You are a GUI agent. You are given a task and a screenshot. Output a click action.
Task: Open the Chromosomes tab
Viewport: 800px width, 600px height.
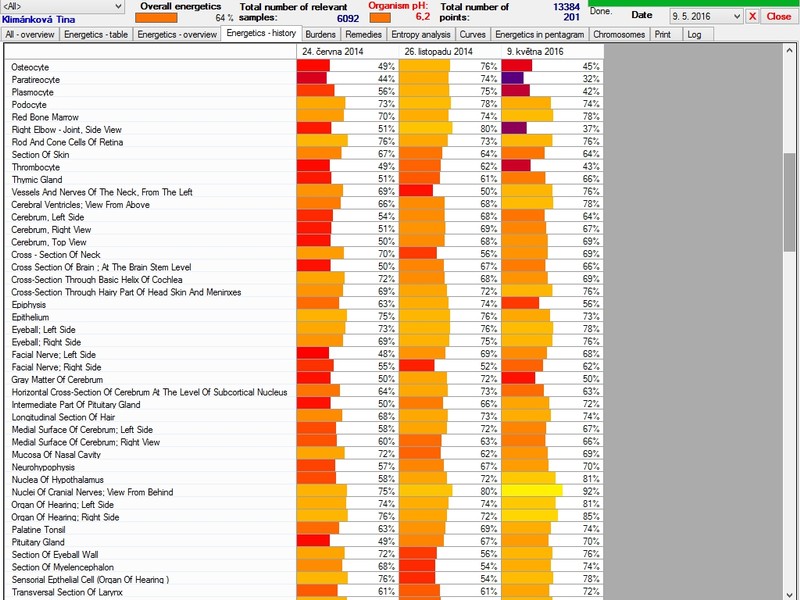point(619,34)
